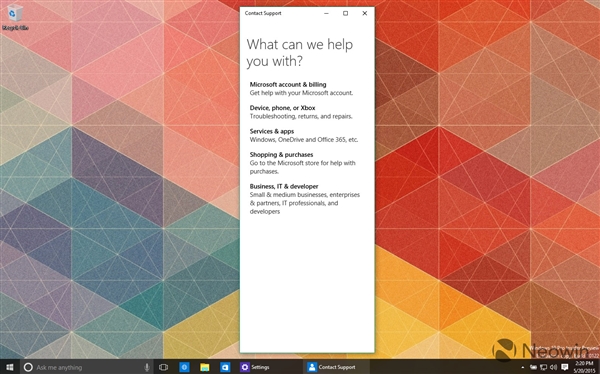600x374 pixels.
Task: Open the network tray icon
Action: tap(543, 367)
